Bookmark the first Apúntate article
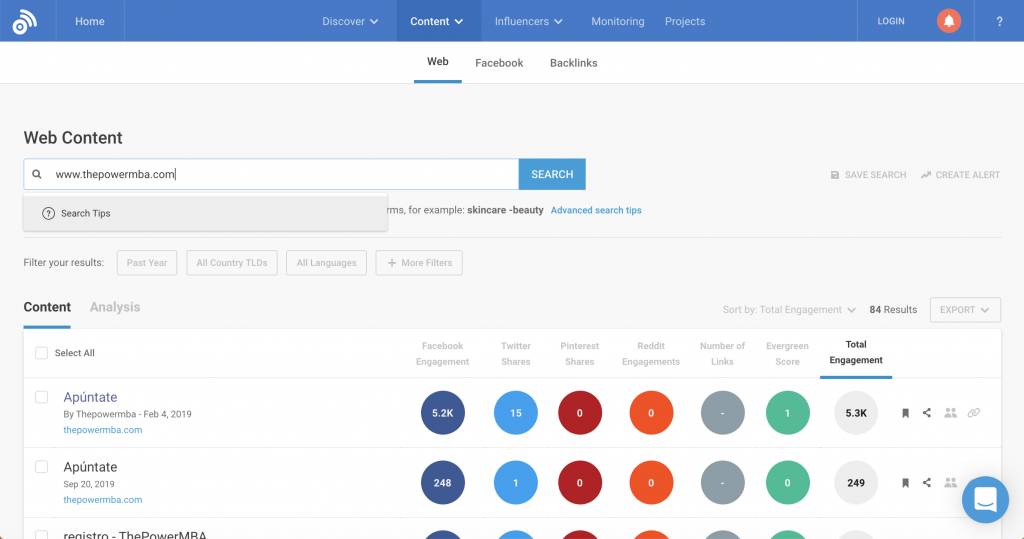Screen dimensions: 1024x539 click(x=905, y=413)
